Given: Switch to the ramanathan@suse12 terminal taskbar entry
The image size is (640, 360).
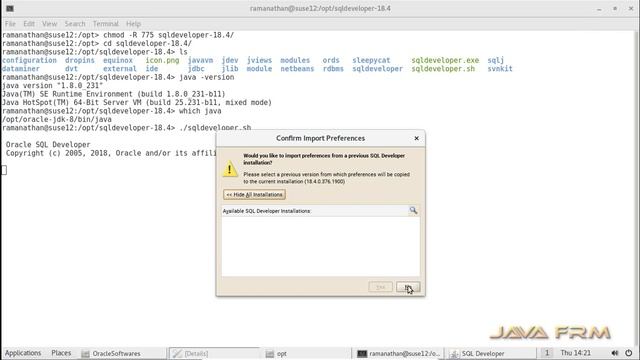Looking at the screenshot, I should pyautogui.click(x=398, y=353).
